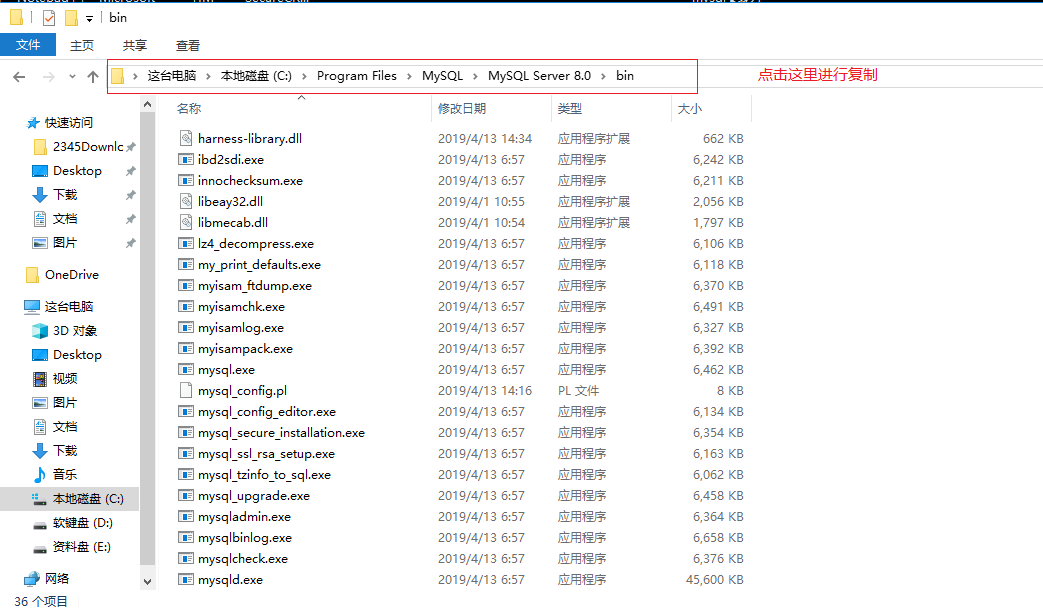Go up one folder level arrow
The image size is (1043, 612).
pyautogui.click(x=92, y=77)
